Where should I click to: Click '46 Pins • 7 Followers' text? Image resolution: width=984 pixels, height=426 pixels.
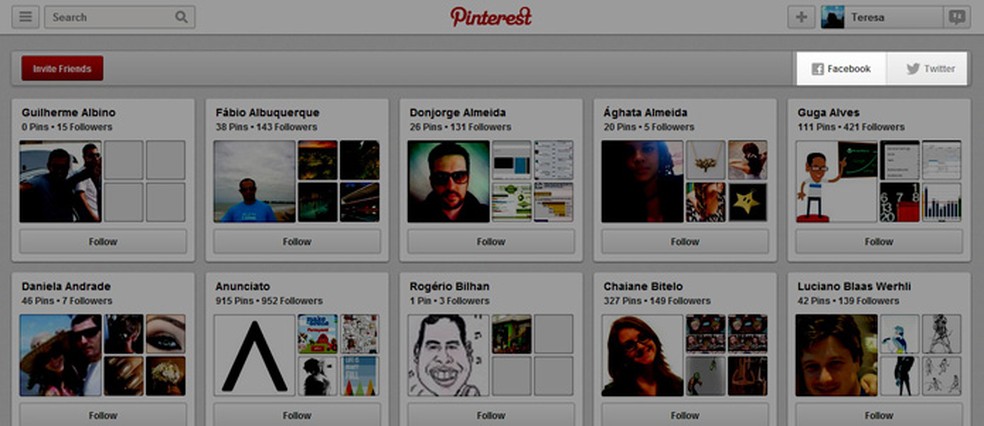click(67, 301)
